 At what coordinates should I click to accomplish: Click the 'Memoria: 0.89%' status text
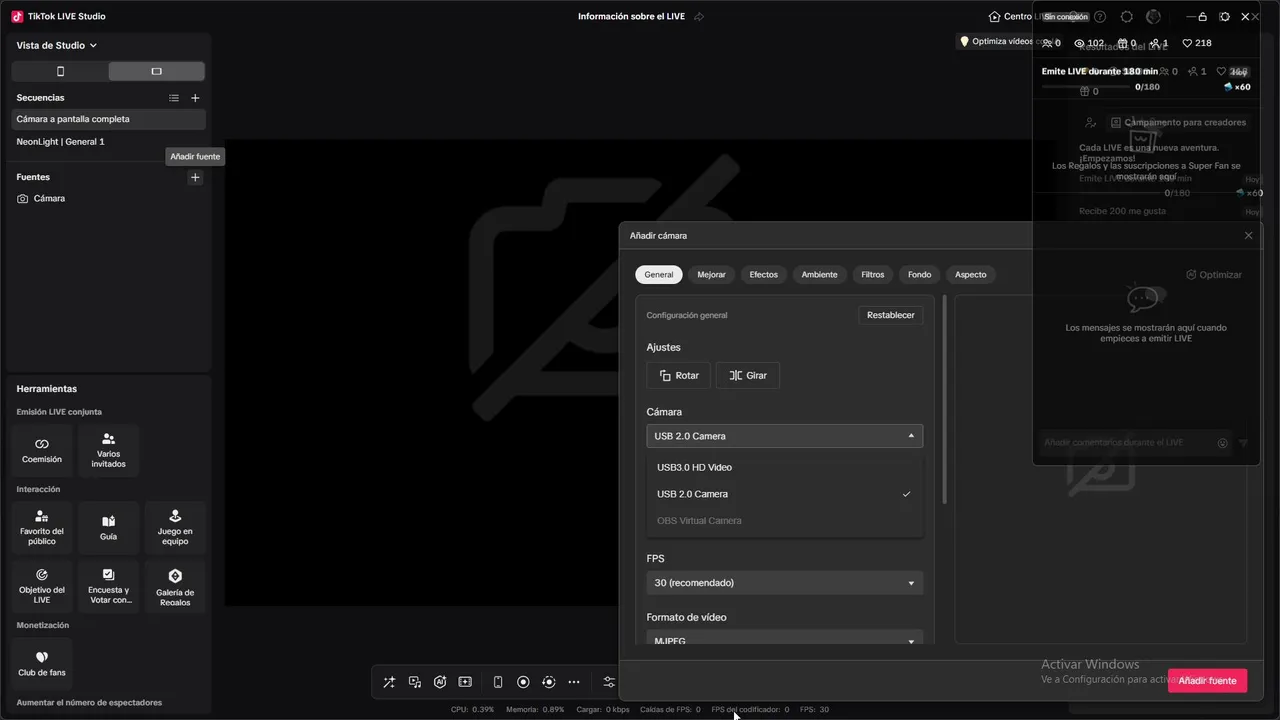tap(535, 710)
